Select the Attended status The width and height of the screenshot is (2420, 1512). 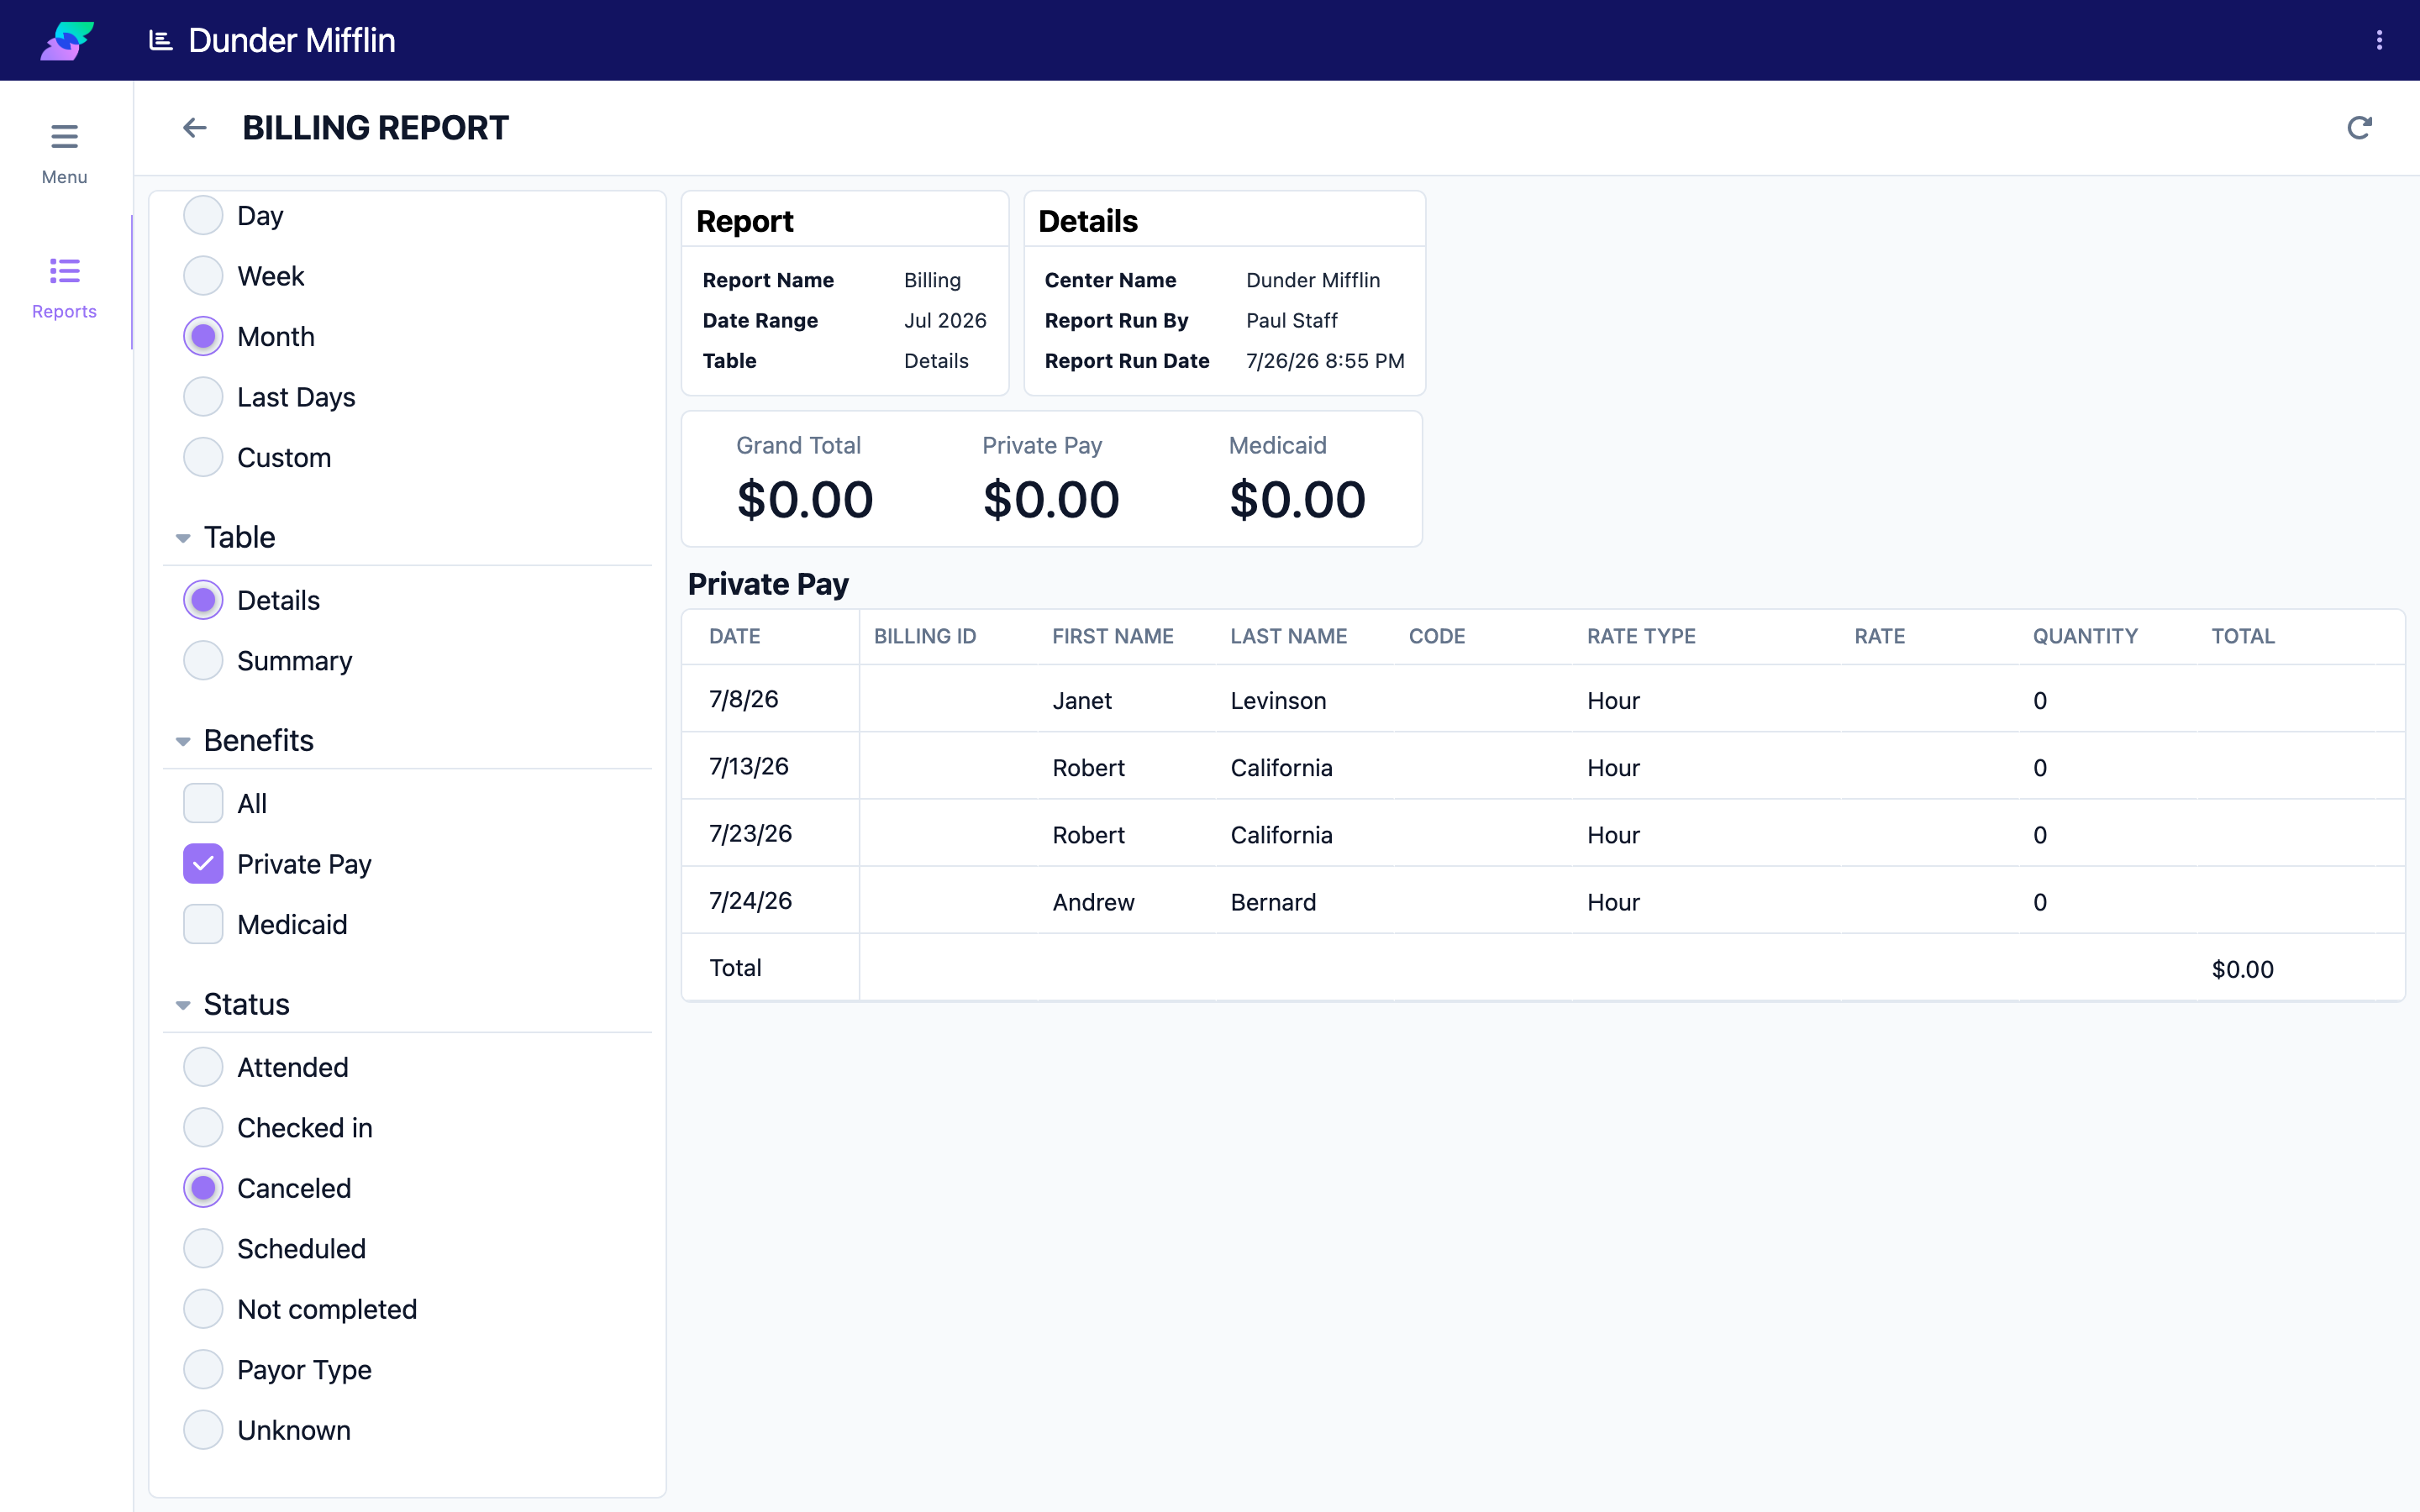point(203,1067)
